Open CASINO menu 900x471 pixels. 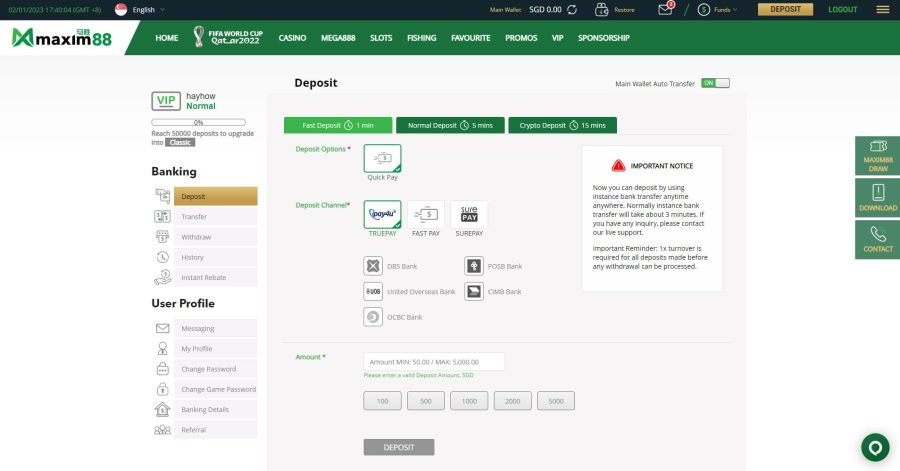point(292,38)
